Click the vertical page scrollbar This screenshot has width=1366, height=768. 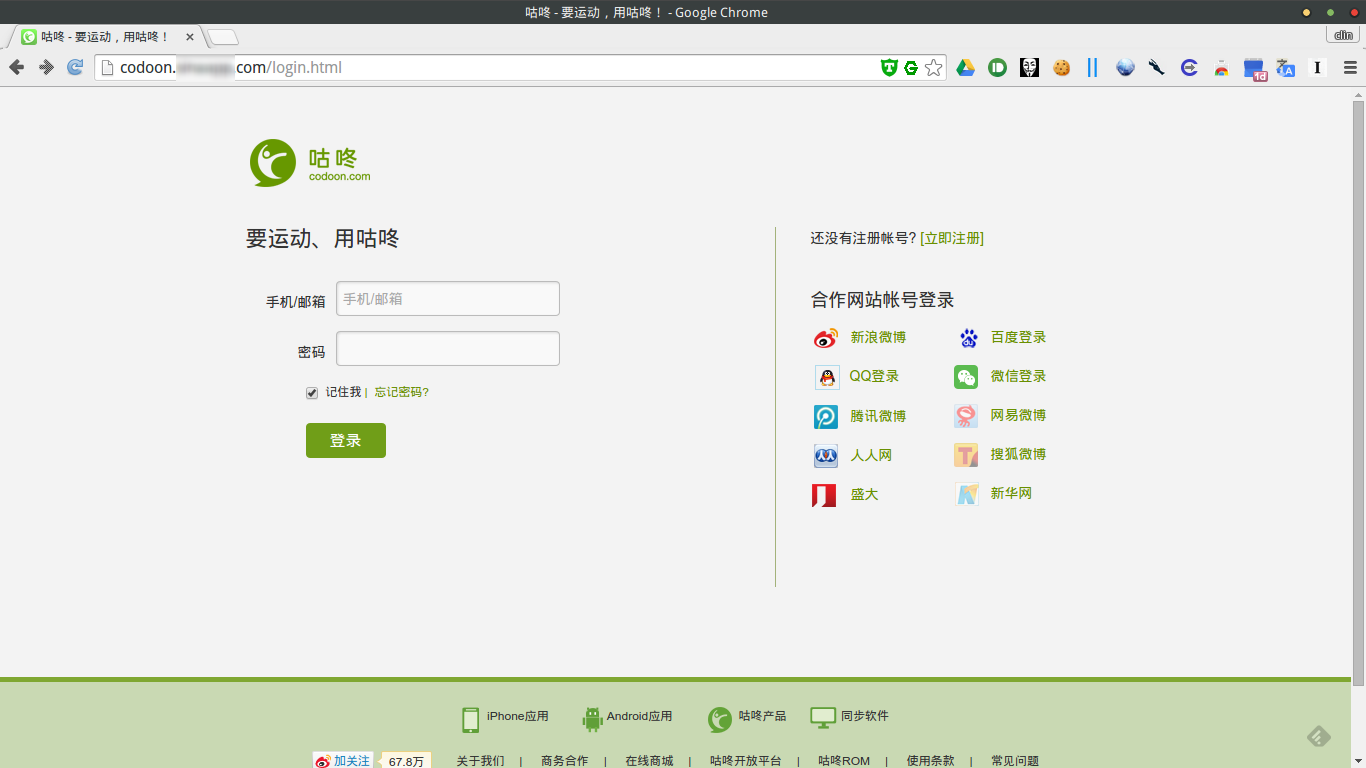[x=1358, y=392]
